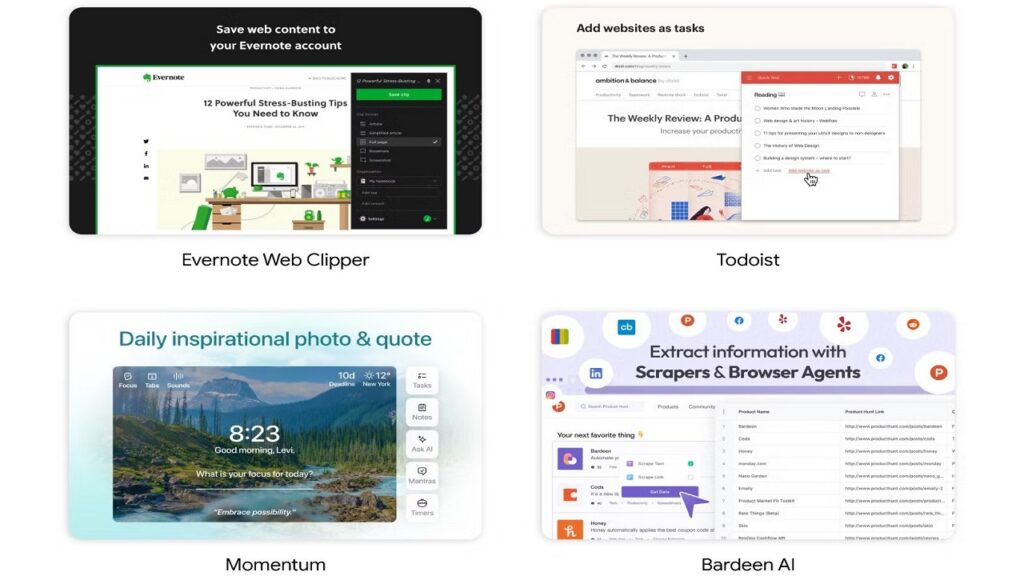
Task: Click the Twitter share icon on Evernote article
Action: tap(146, 141)
